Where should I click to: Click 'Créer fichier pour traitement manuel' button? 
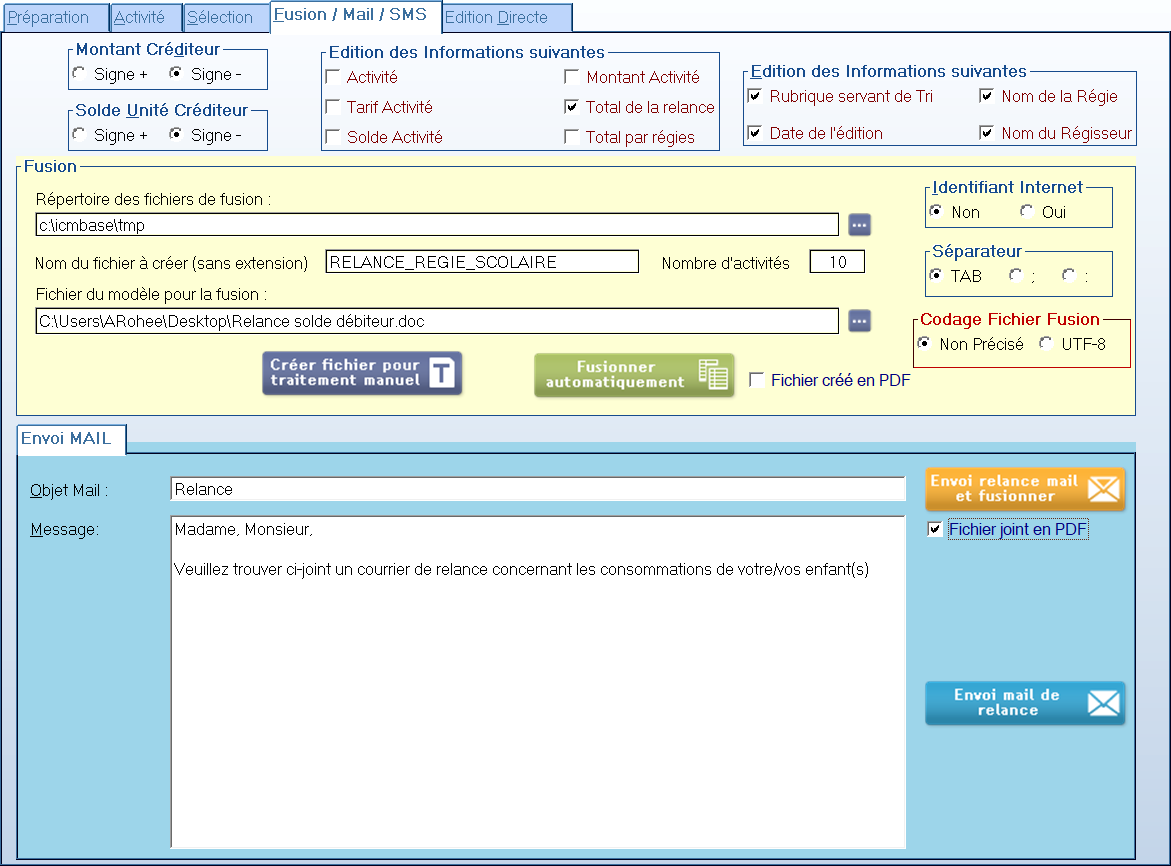coord(362,373)
